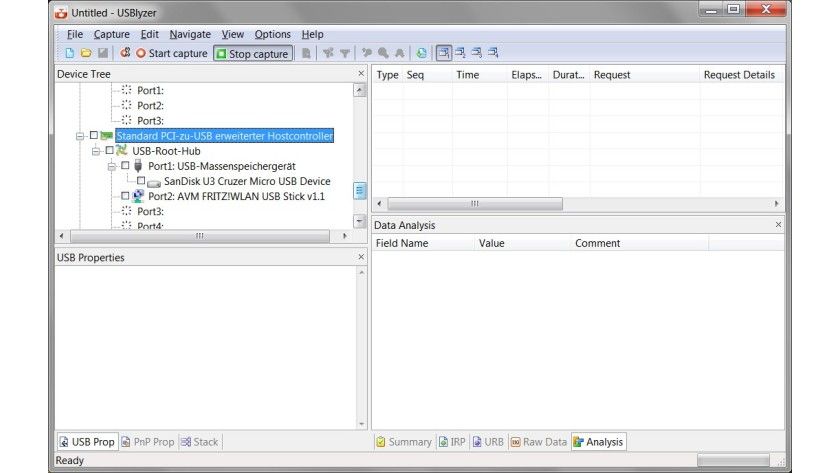Click the filter settings toolbar icon
This screenshot has height=473, width=840.
(328, 53)
